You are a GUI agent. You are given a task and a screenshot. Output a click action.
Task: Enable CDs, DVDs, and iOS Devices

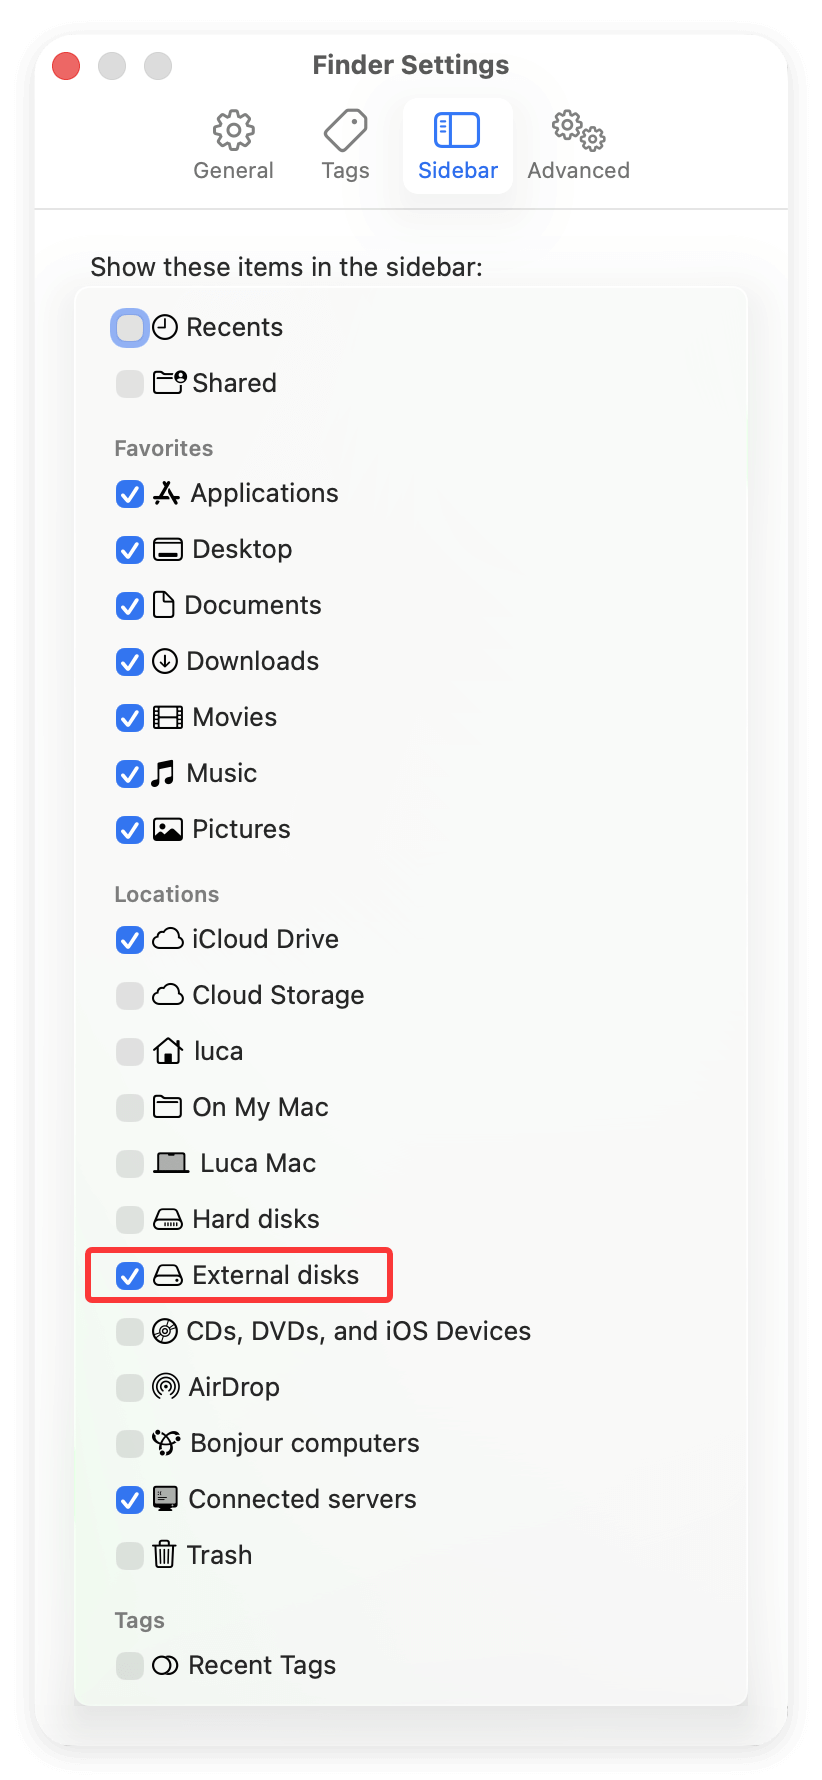pyautogui.click(x=129, y=1331)
